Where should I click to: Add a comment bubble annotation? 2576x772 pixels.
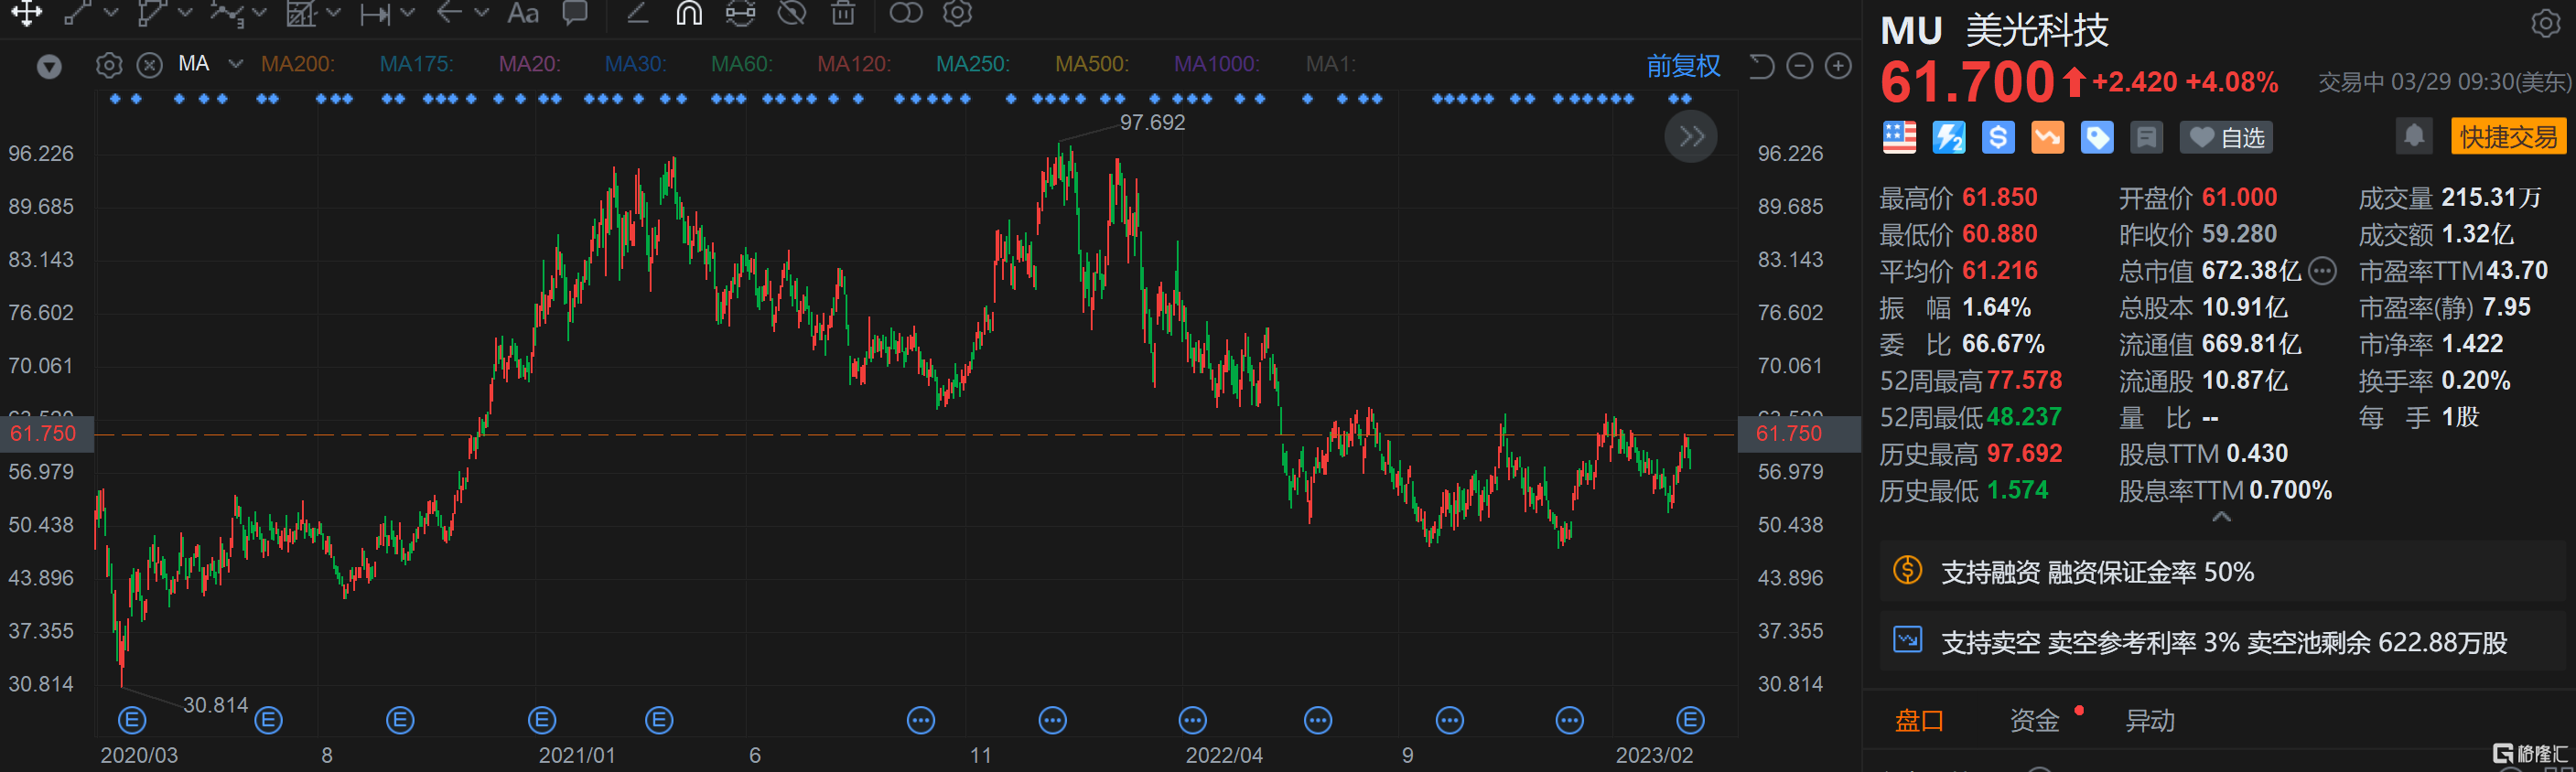(575, 13)
